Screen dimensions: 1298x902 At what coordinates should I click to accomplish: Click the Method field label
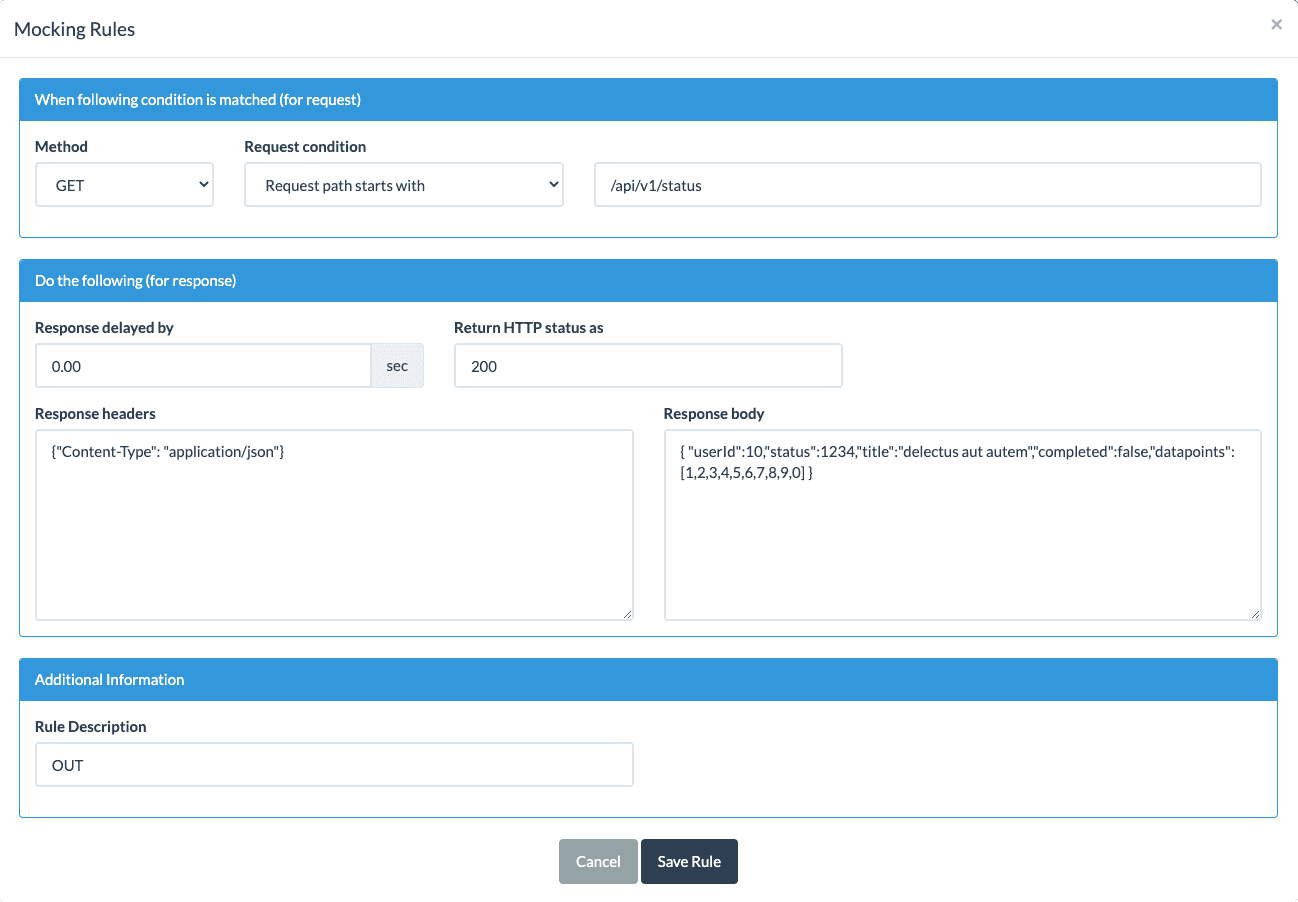(x=61, y=147)
